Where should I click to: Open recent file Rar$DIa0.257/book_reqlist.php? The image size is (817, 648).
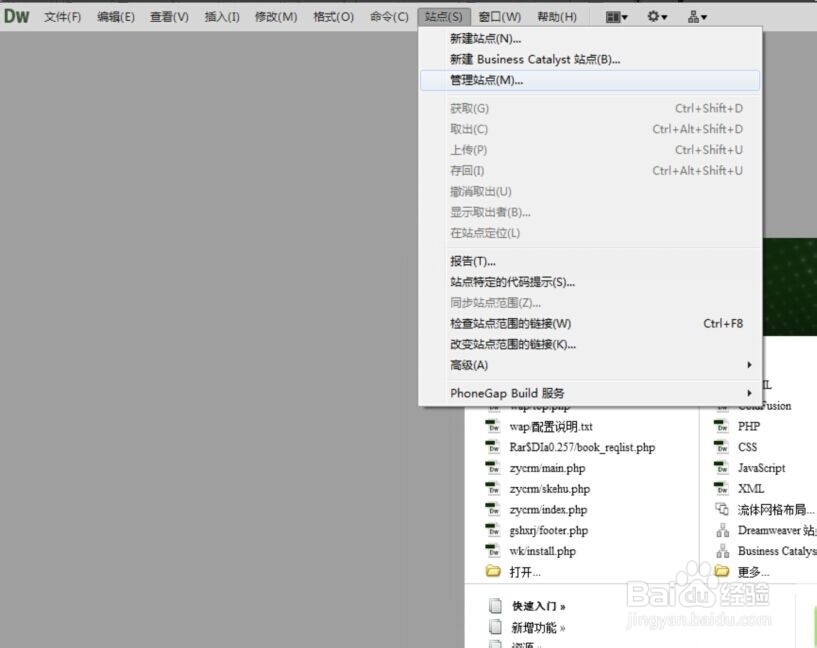pyautogui.click(x=582, y=447)
